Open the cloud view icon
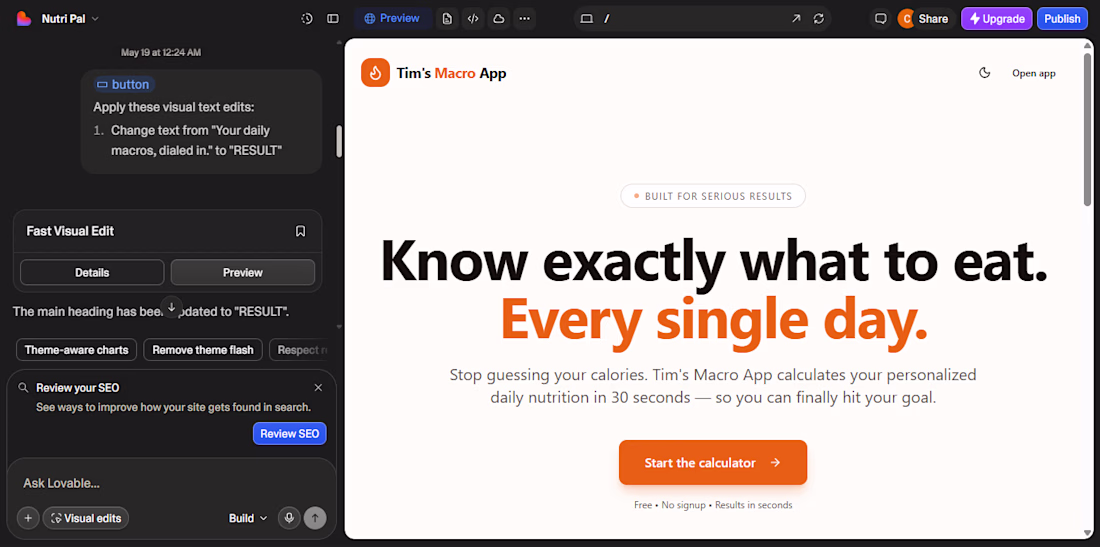Image resolution: width=1100 pixels, height=547 pixels. [x=499, y=19]
